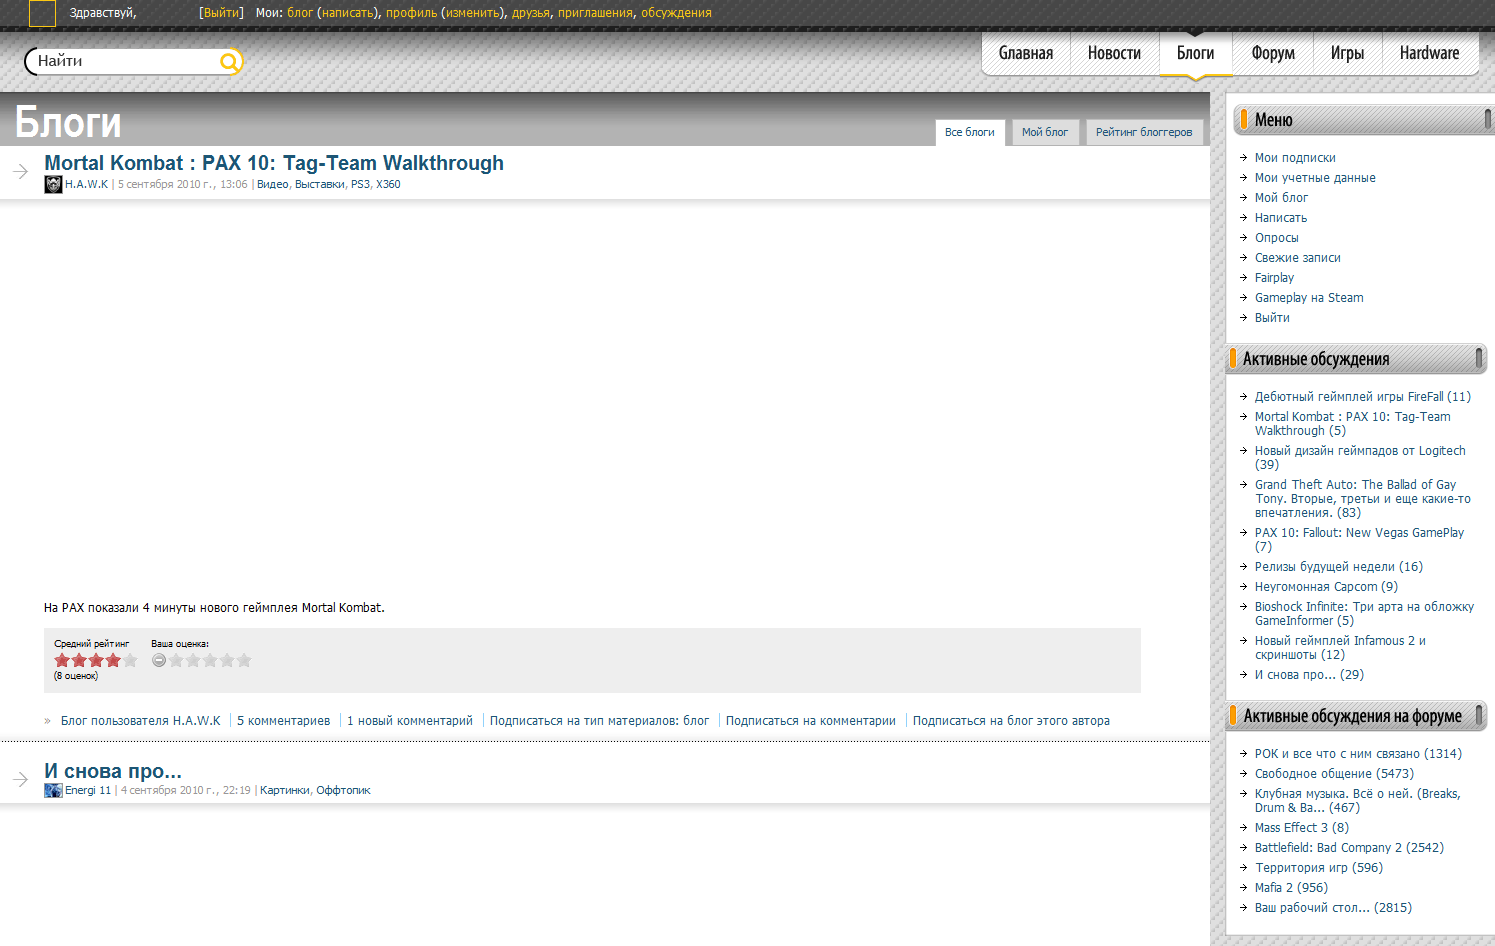Collapse the Меню sidebar panel
1495x946 pixels.
click(1488, 119)
